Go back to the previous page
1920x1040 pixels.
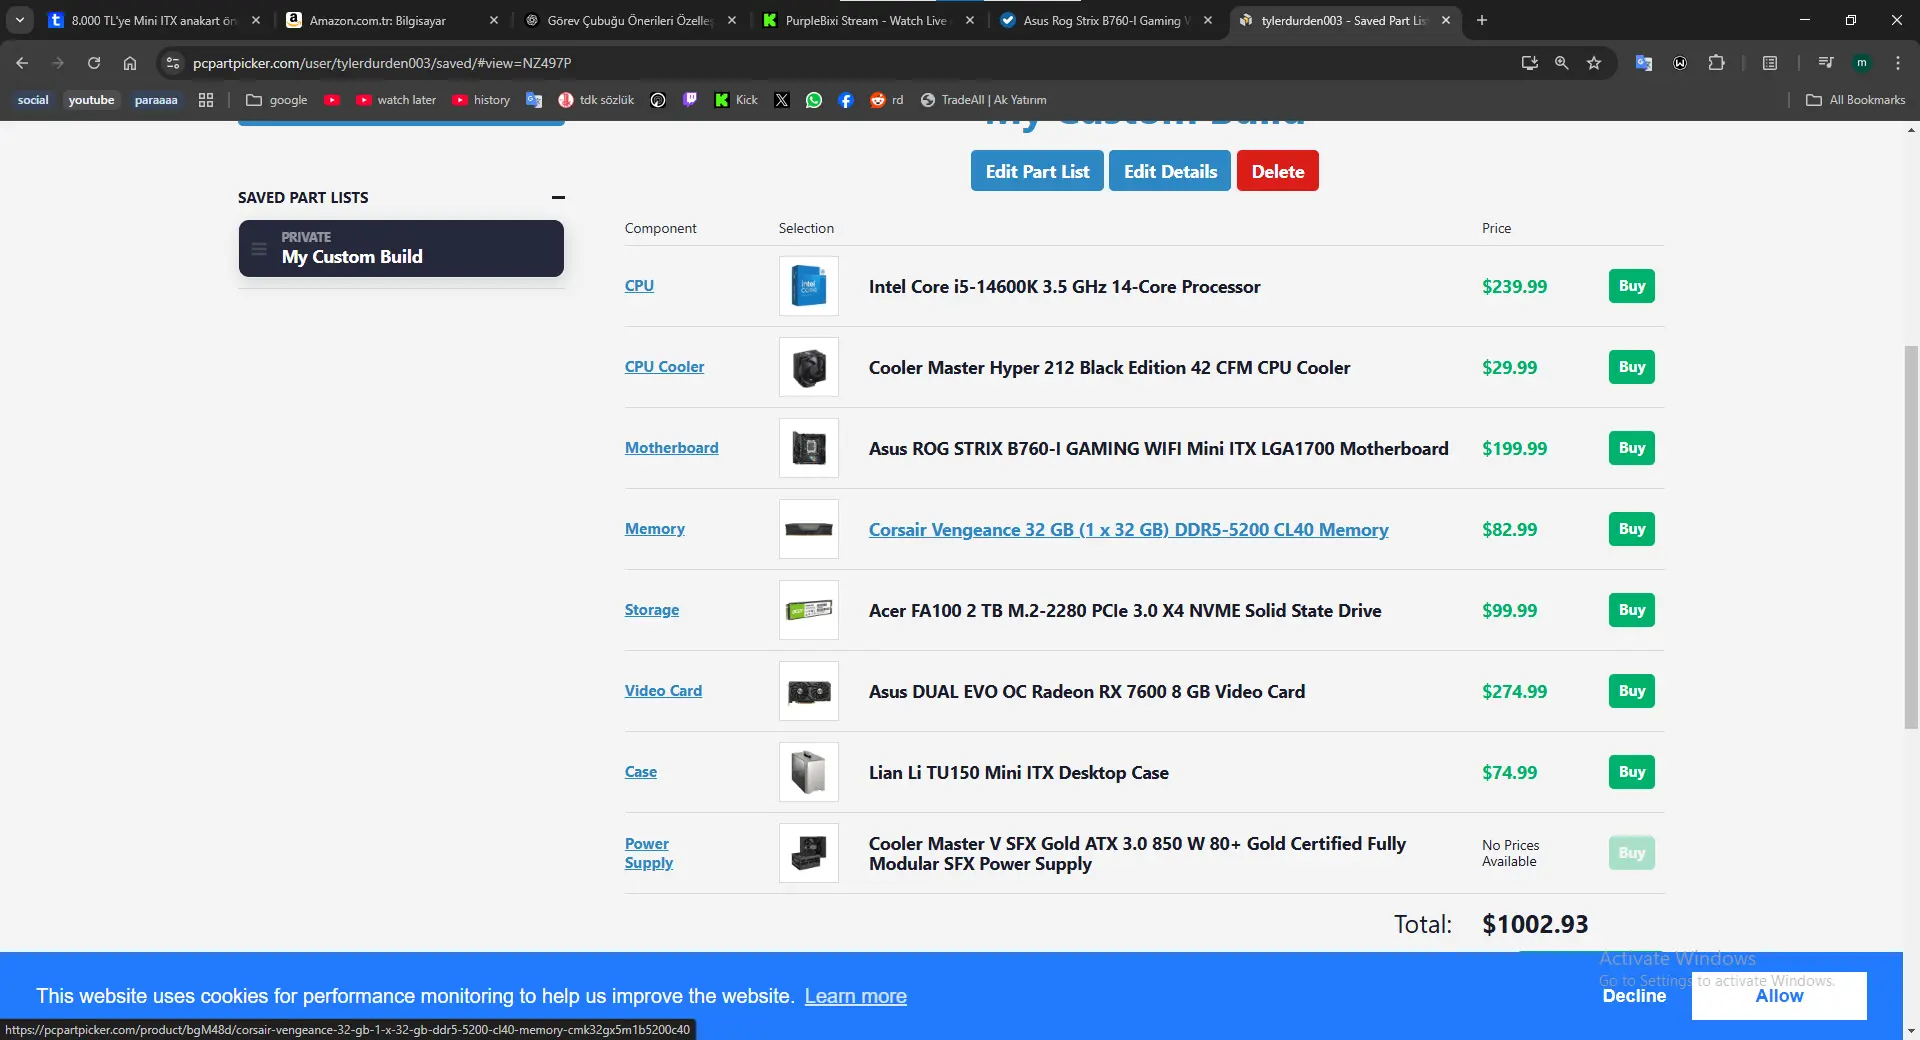22,63
